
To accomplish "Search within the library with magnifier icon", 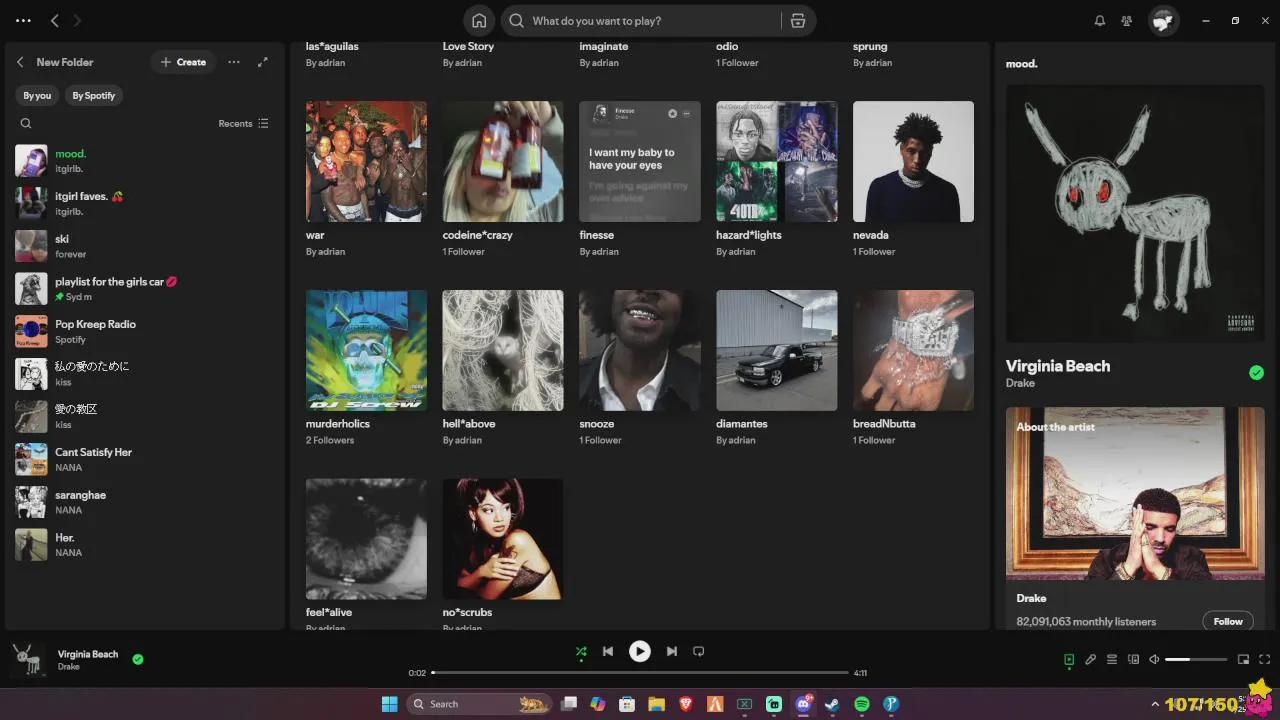I will tap(26, 124).
